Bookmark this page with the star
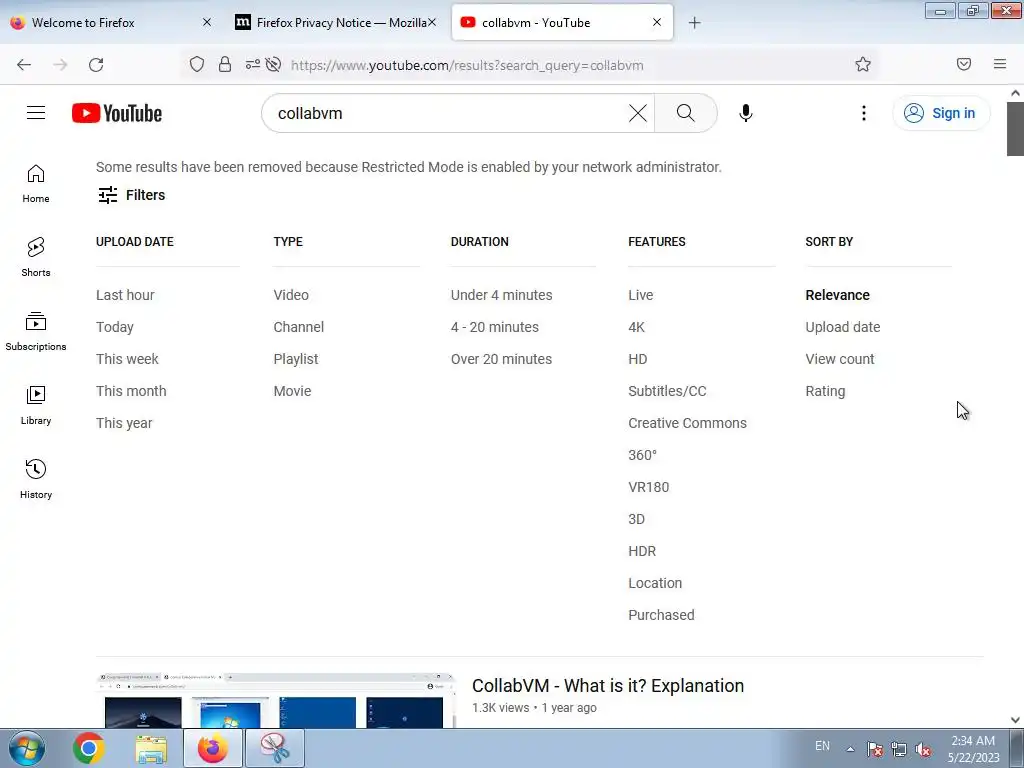 (863, 64)
